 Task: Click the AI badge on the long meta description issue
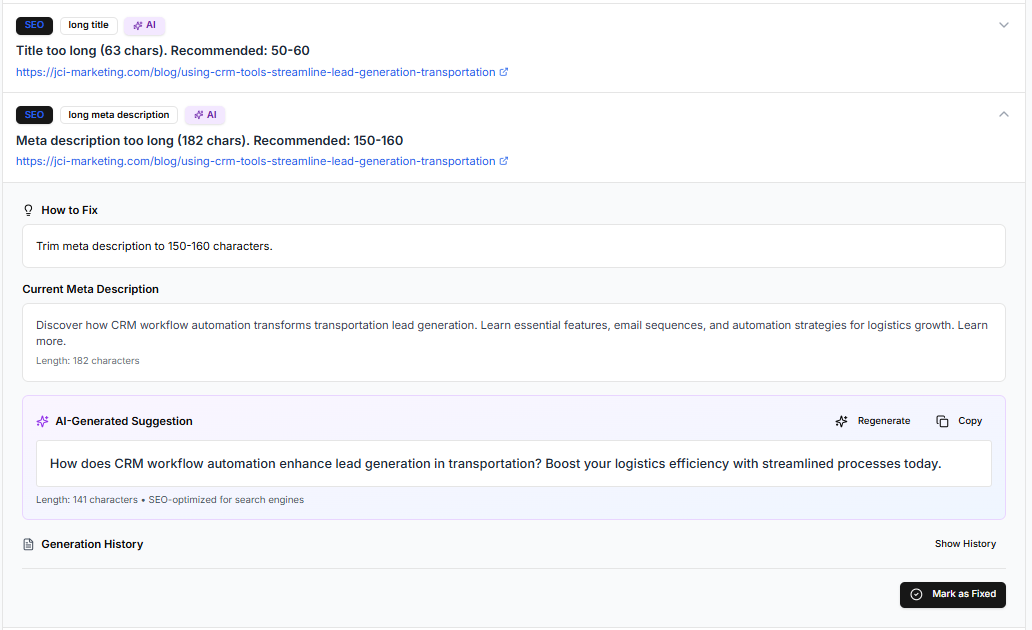click(205, 115)
